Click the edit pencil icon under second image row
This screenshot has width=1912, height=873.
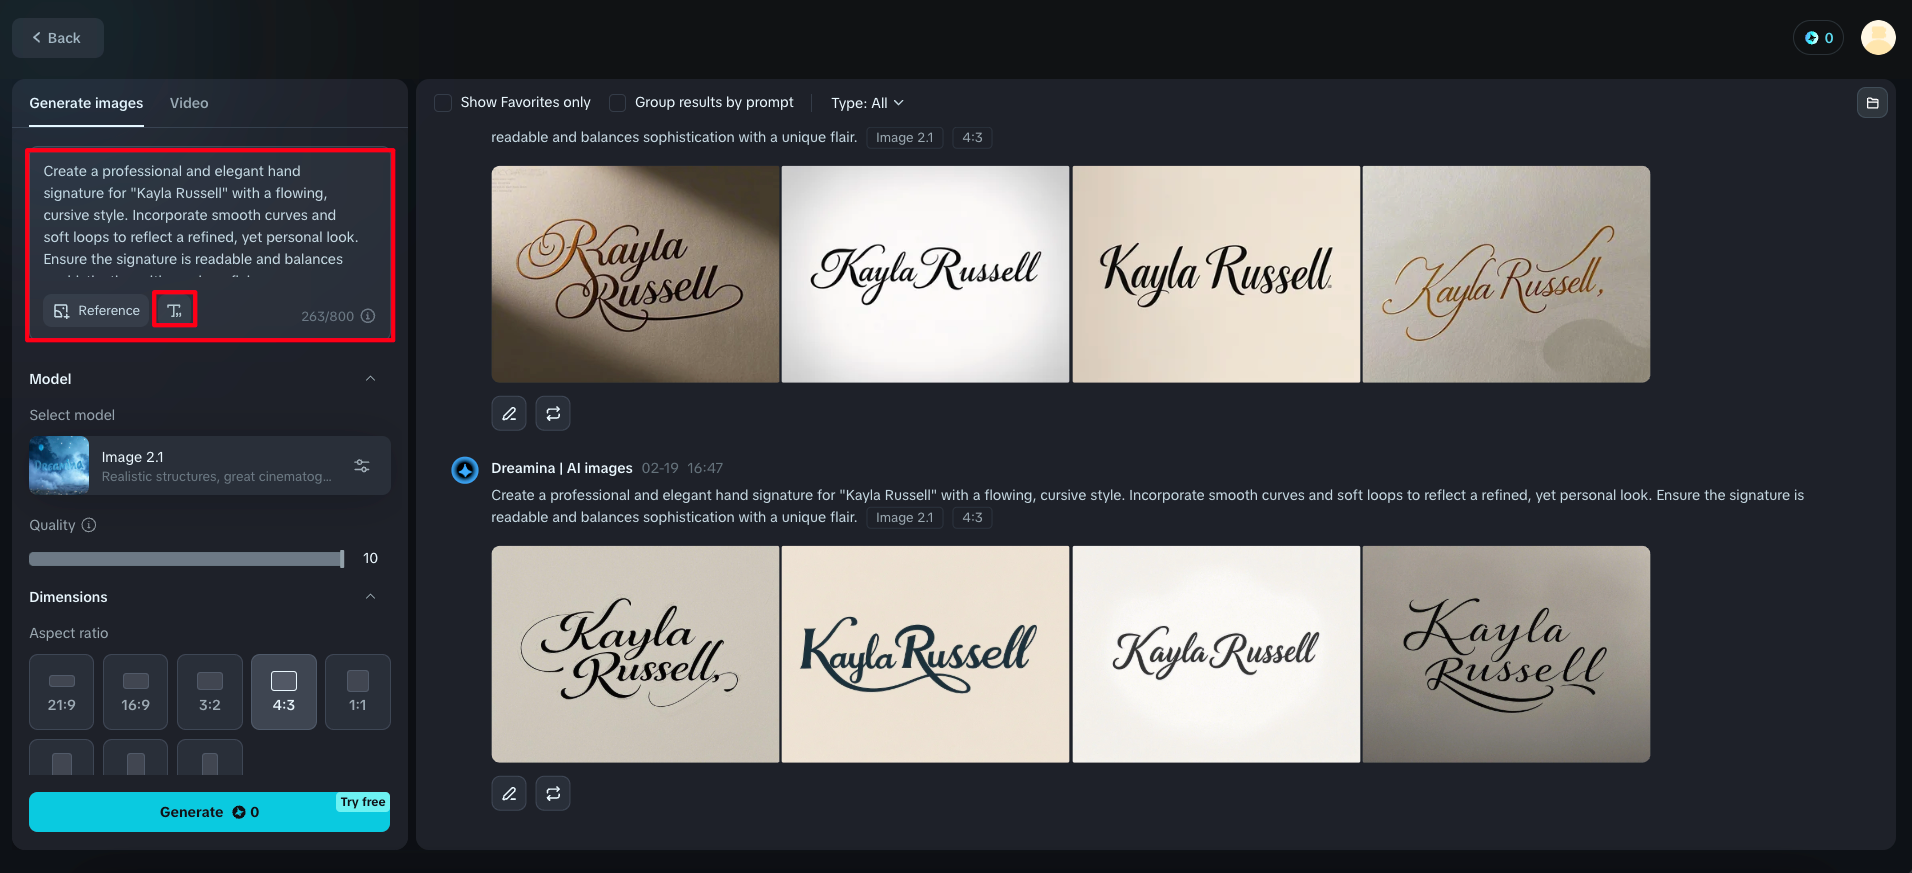pyautogui.click(x=509, y=794)
